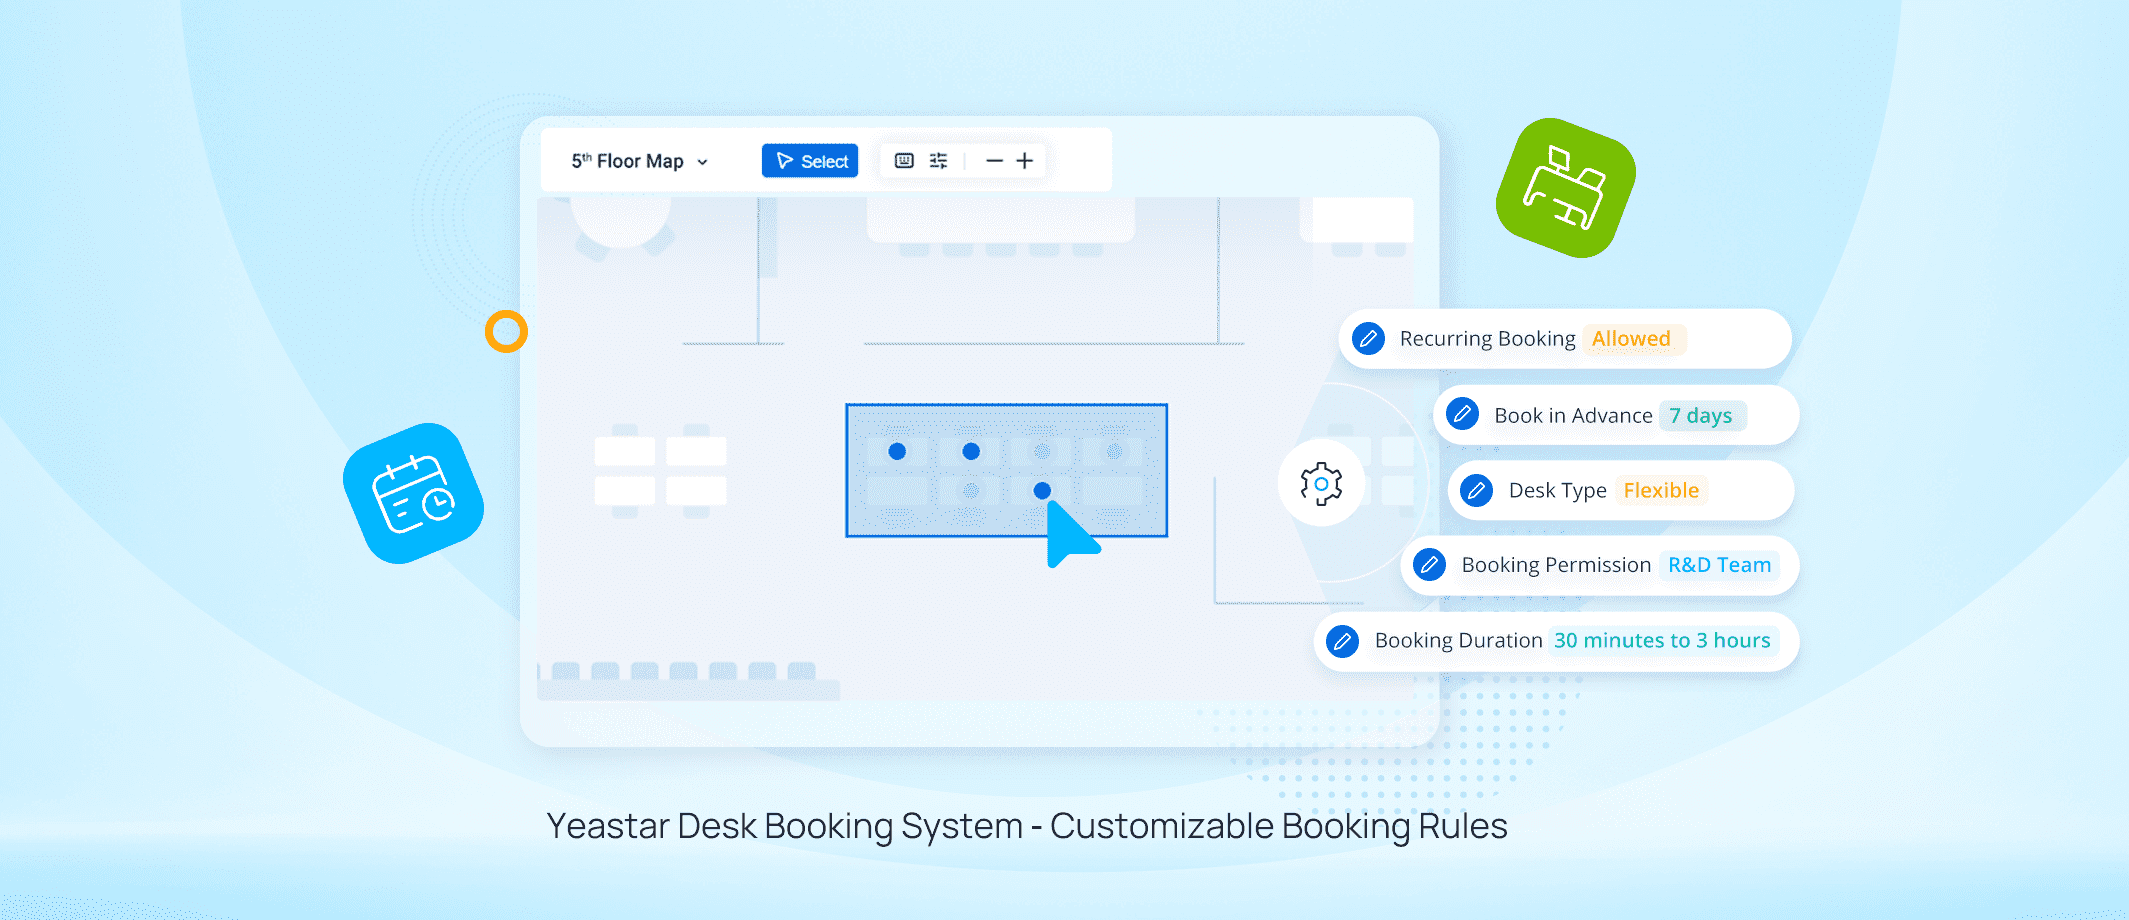This screenshot has width=2129, height=920.
Task: Click the "Desk Type" label
Action: click(1557, 490)
